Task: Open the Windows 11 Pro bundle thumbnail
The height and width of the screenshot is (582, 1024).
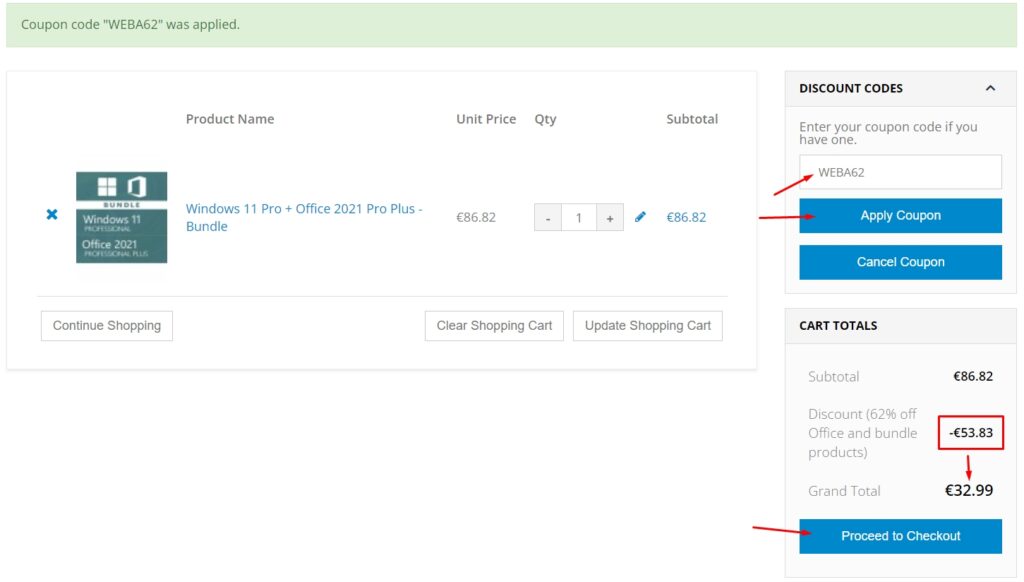Action: click(121, 218)
